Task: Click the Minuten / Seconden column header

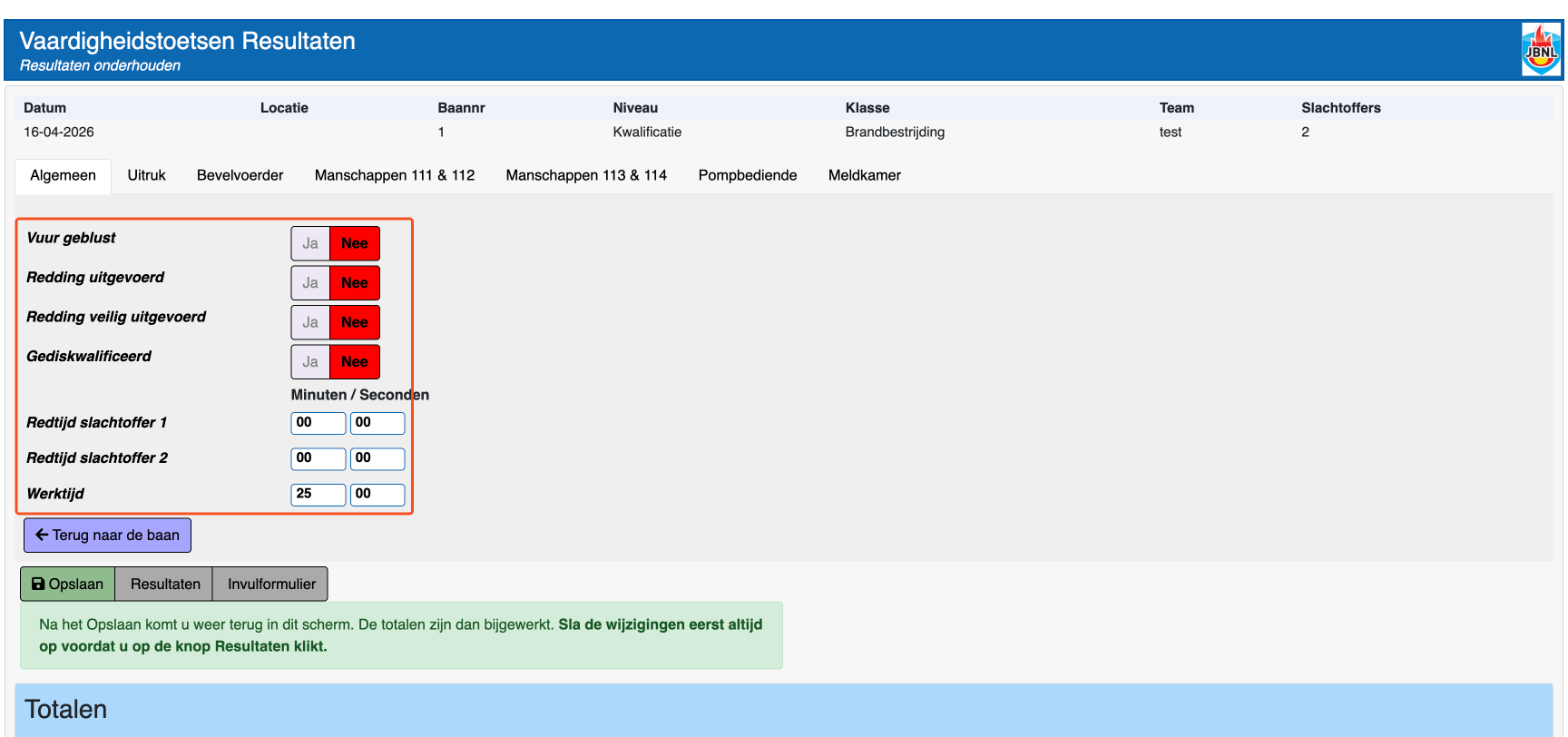Action: (360, 395)
